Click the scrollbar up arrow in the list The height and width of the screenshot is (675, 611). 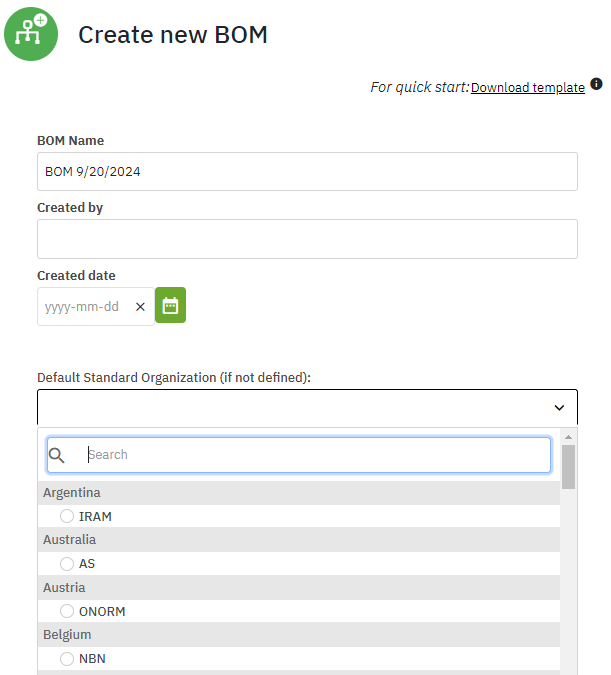coord(568,437)
